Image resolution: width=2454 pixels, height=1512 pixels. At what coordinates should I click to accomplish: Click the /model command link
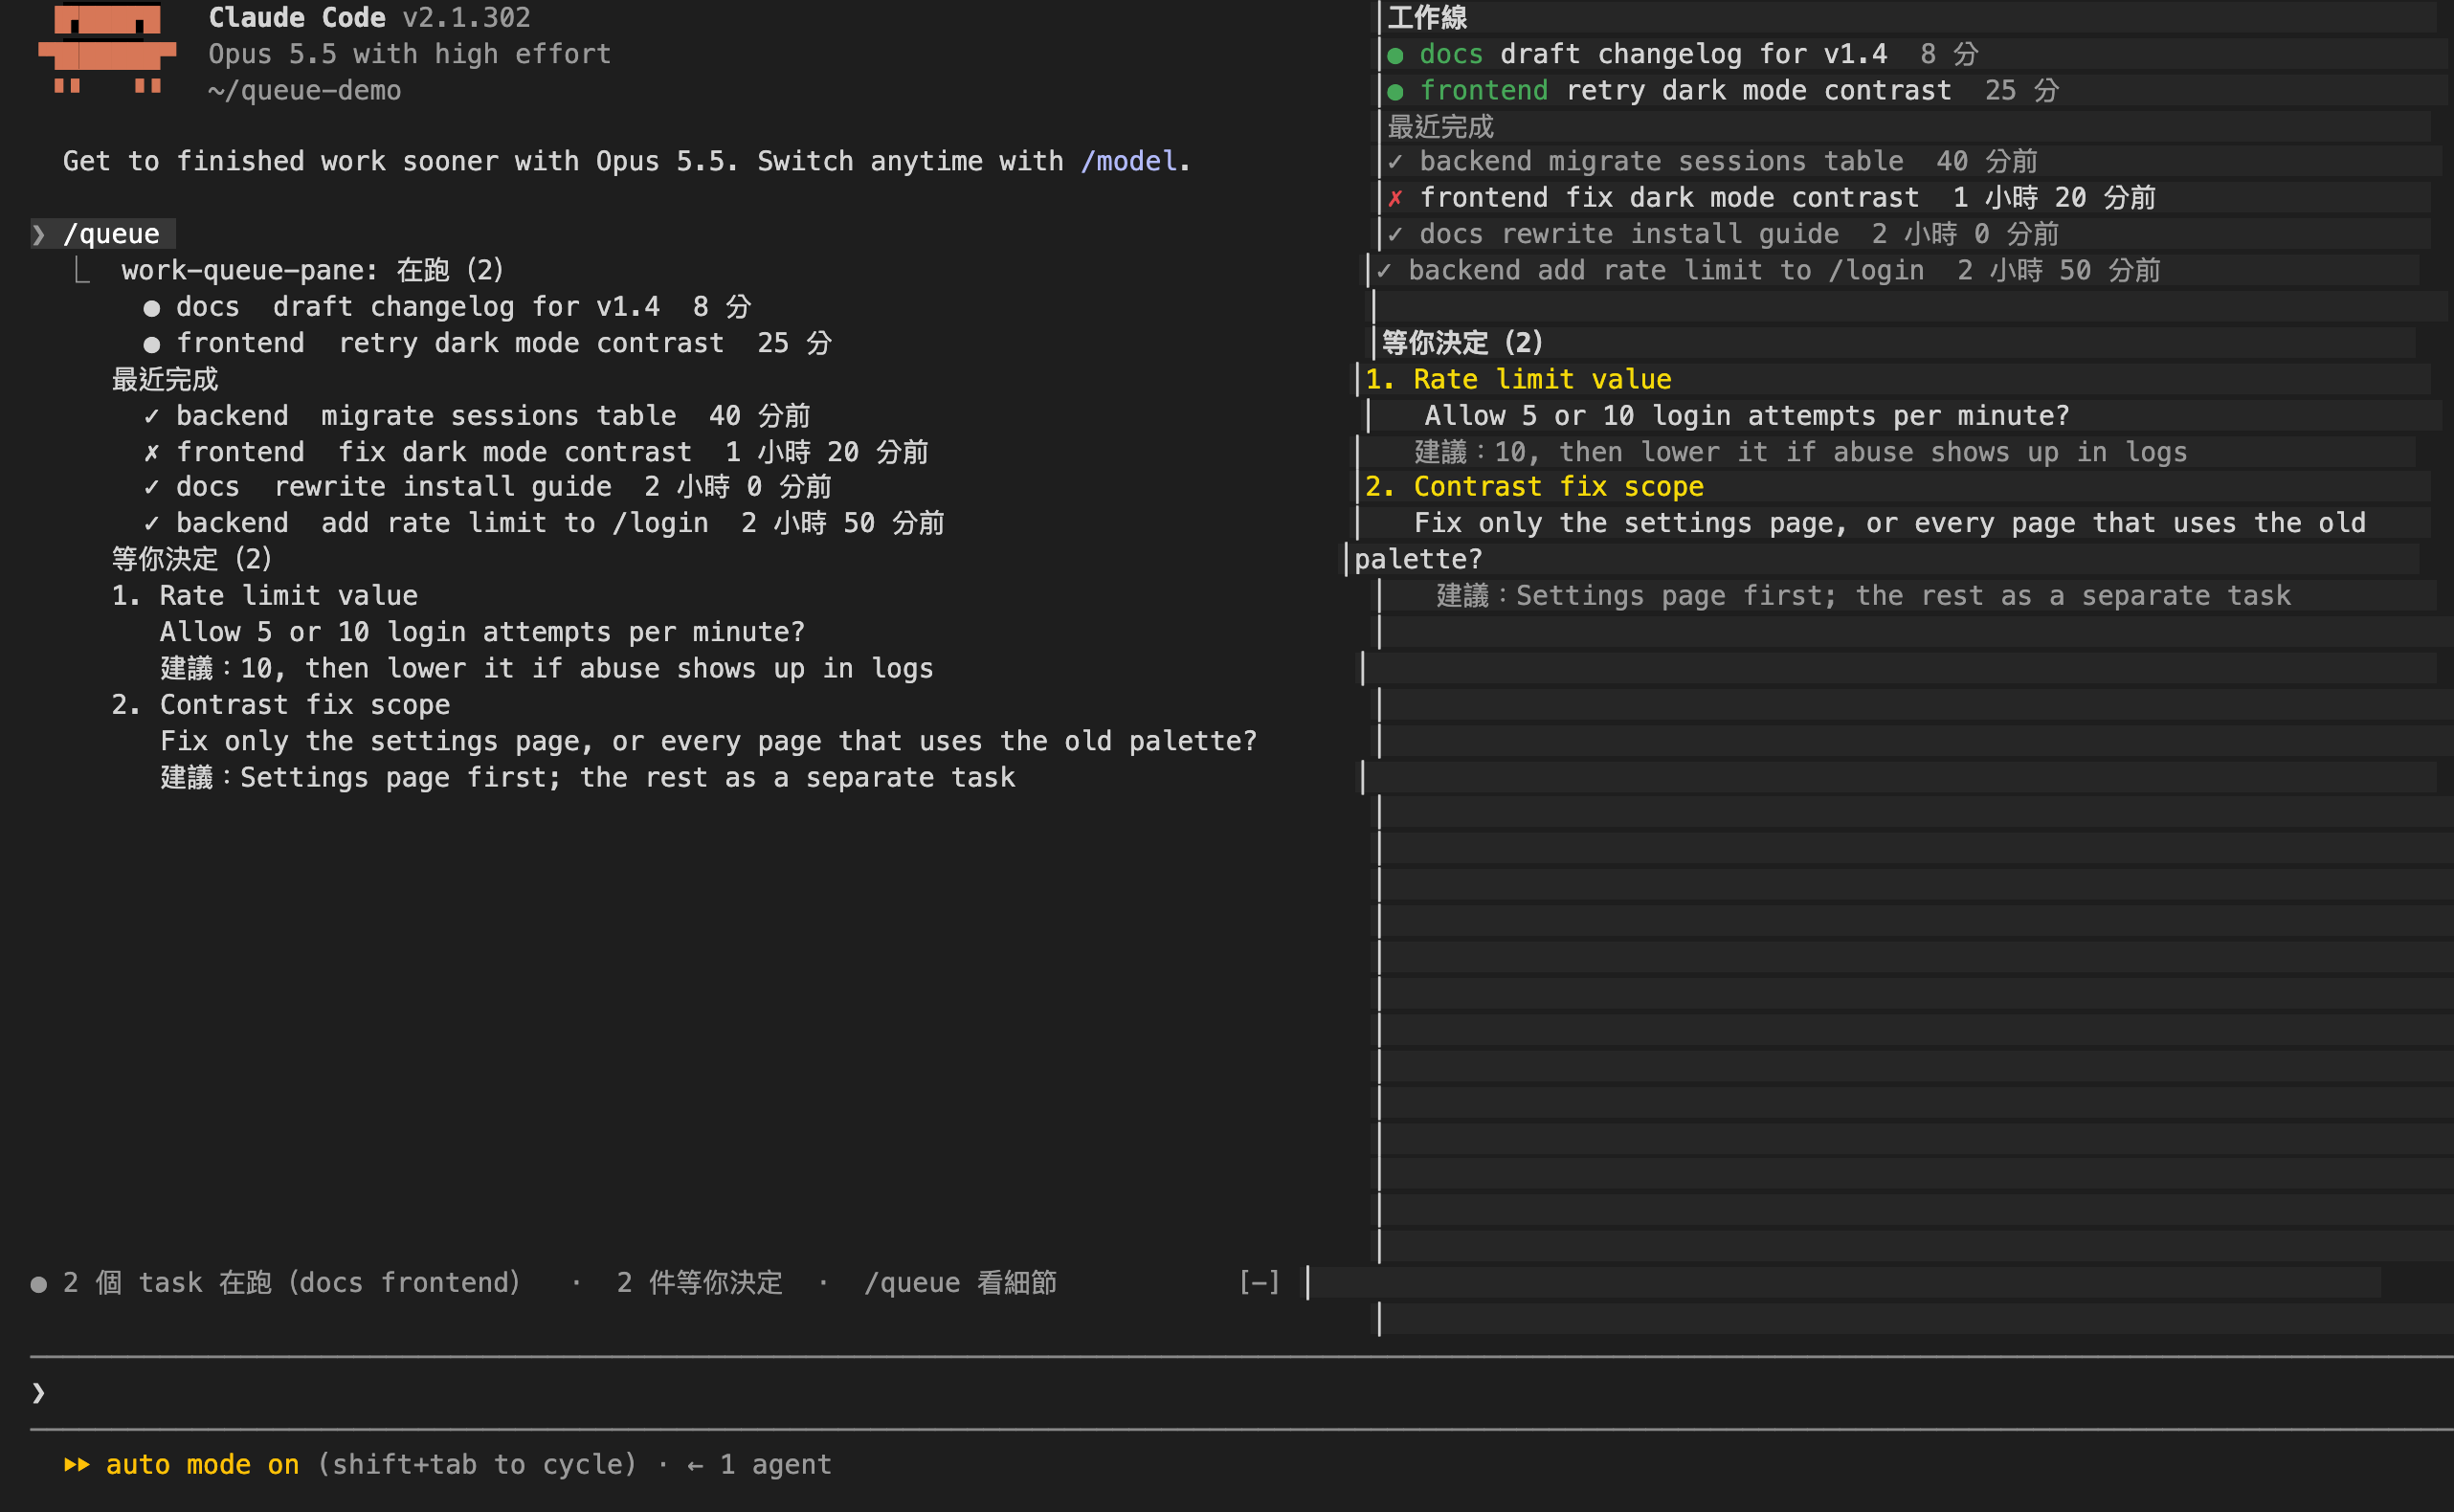1128,161
